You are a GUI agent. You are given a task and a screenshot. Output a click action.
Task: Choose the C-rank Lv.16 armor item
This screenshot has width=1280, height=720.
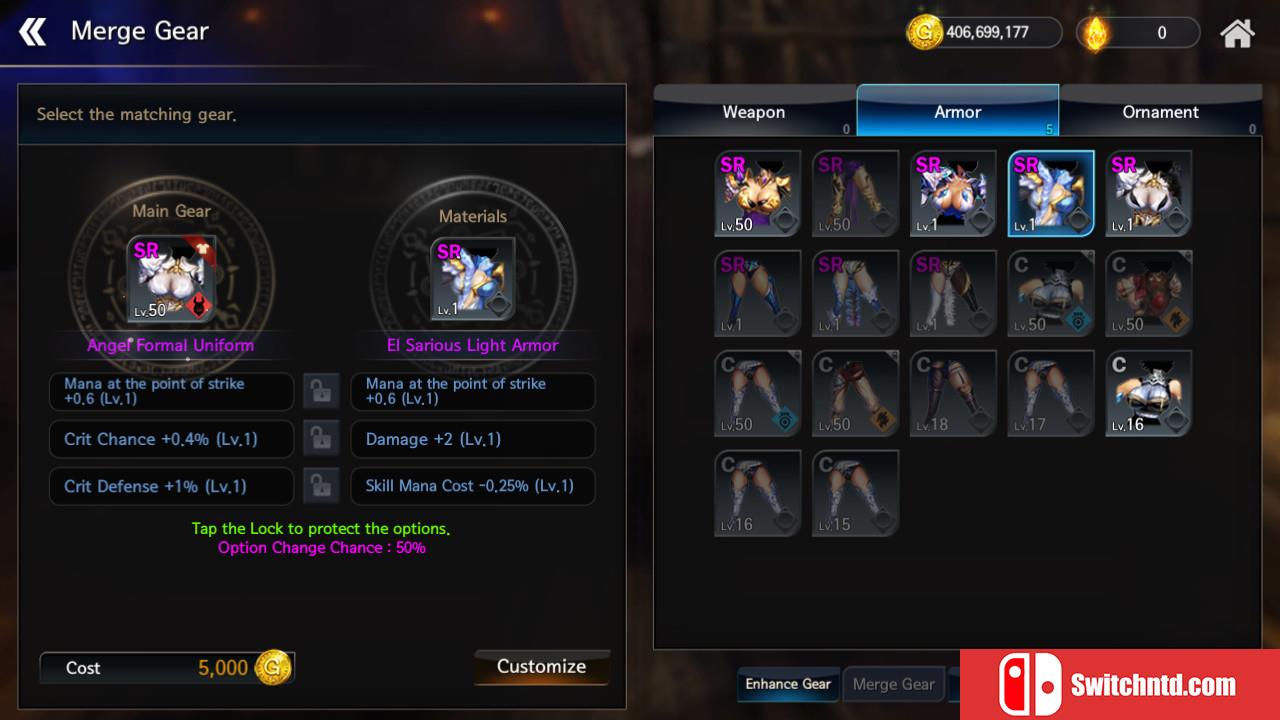(1149, 394)
